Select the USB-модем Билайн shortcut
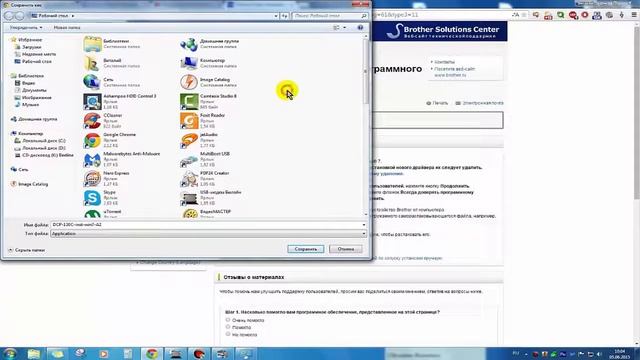This screenshot has height=360, width=640. tap(211, 198)
